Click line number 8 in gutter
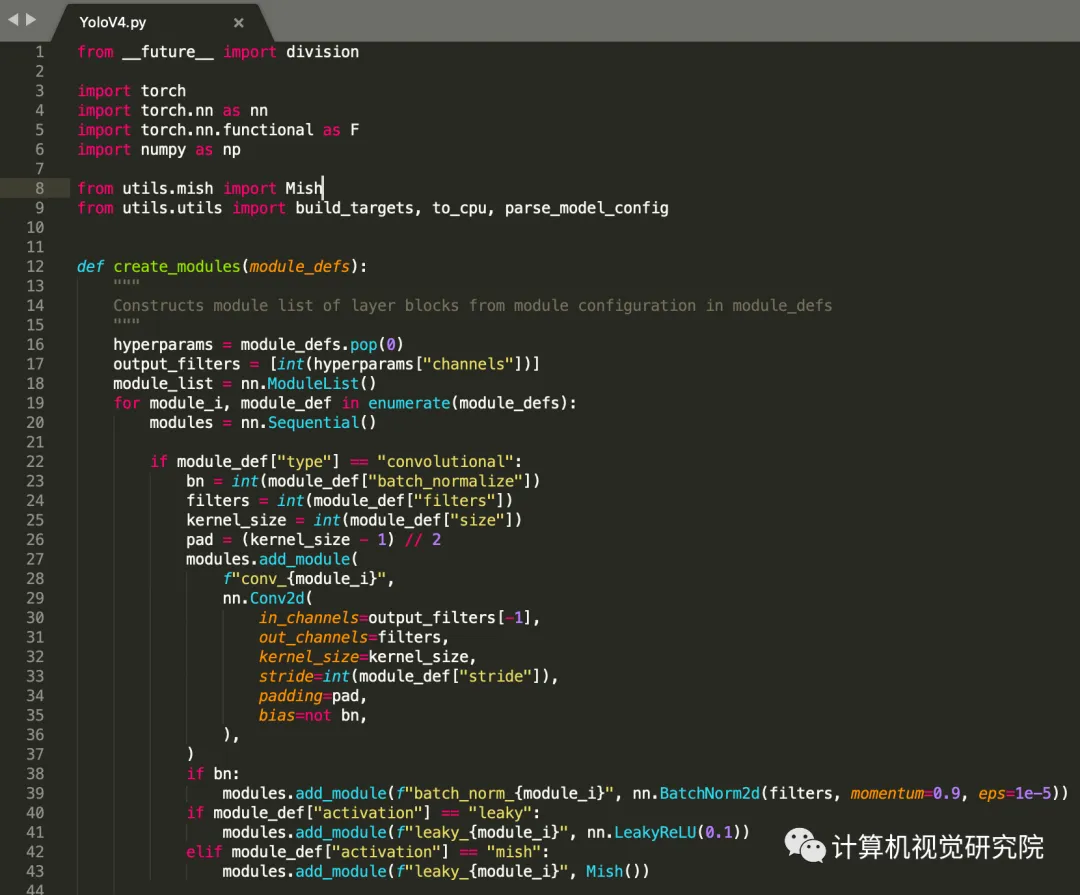 pyautogui.click(x=39, y=188)
